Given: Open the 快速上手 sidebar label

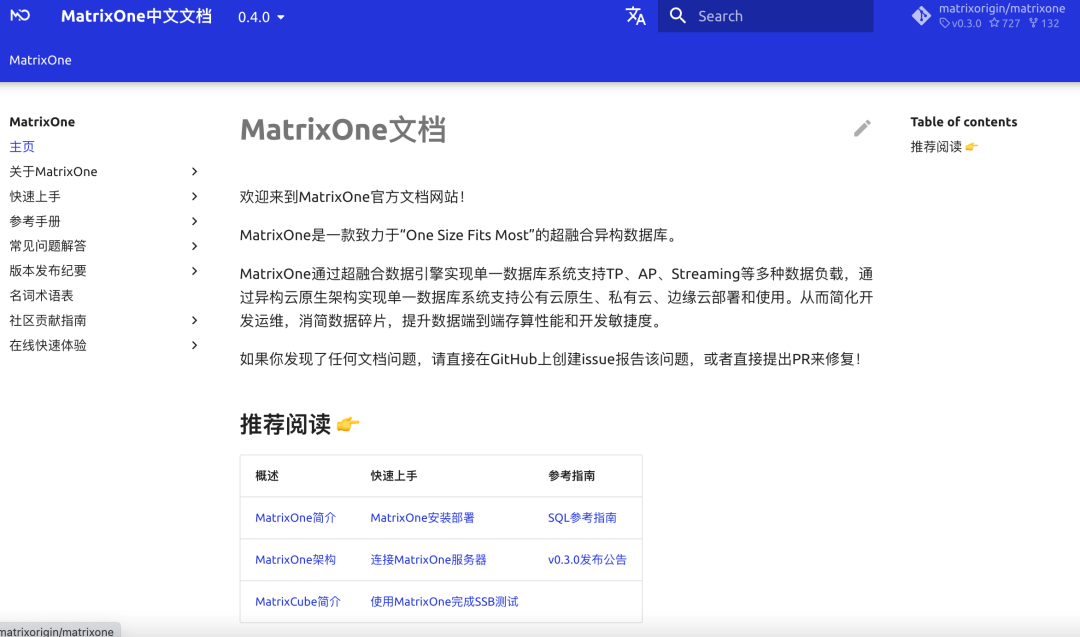Looking at the screenshot, I should pyautogui.click(x=35, y=196).
